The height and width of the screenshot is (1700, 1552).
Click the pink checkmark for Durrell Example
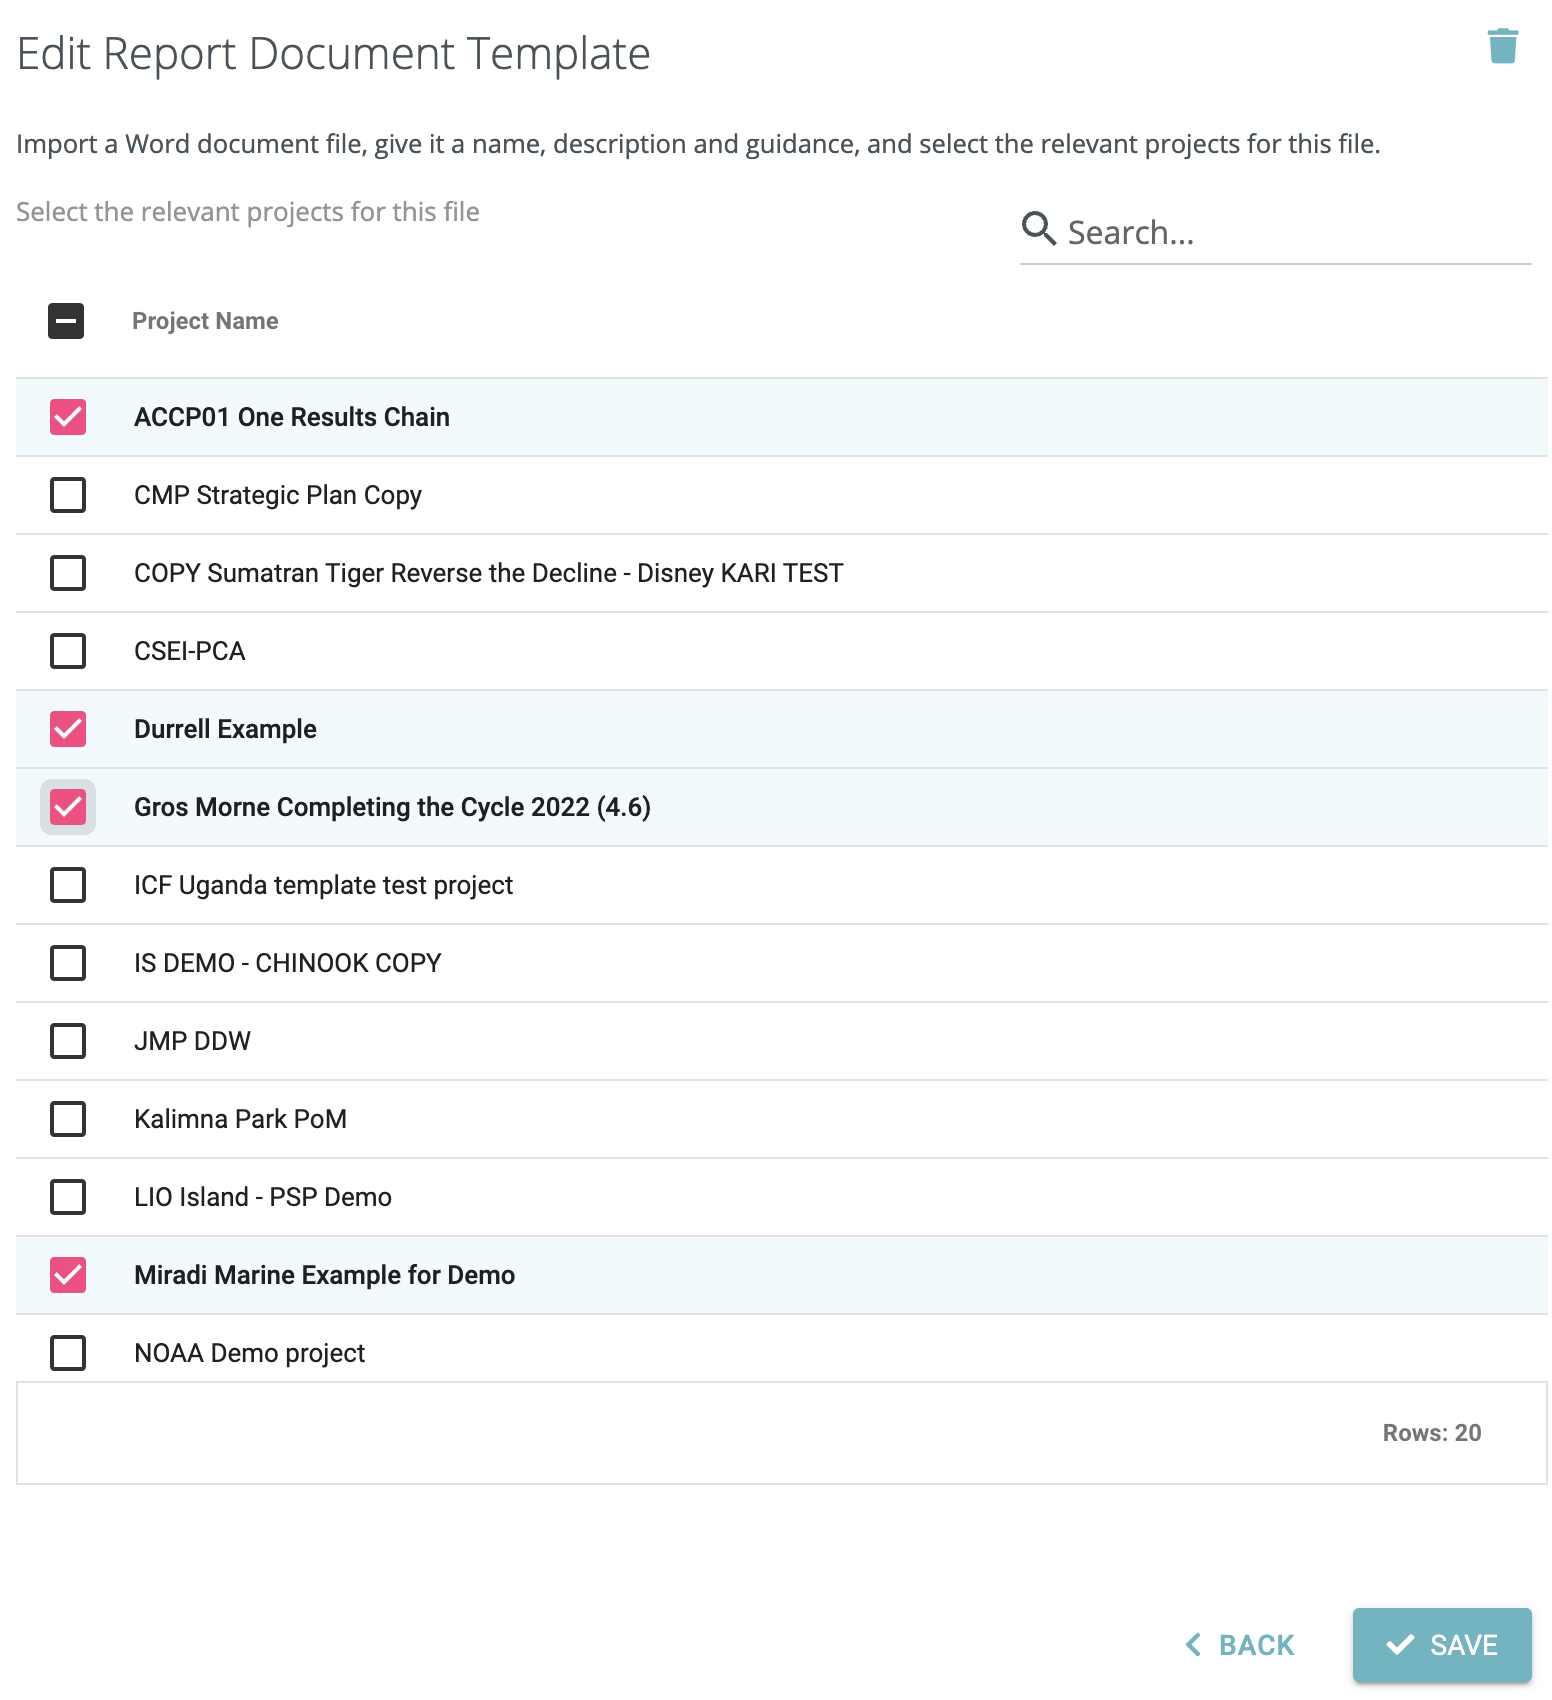click(x=66, y=729)
